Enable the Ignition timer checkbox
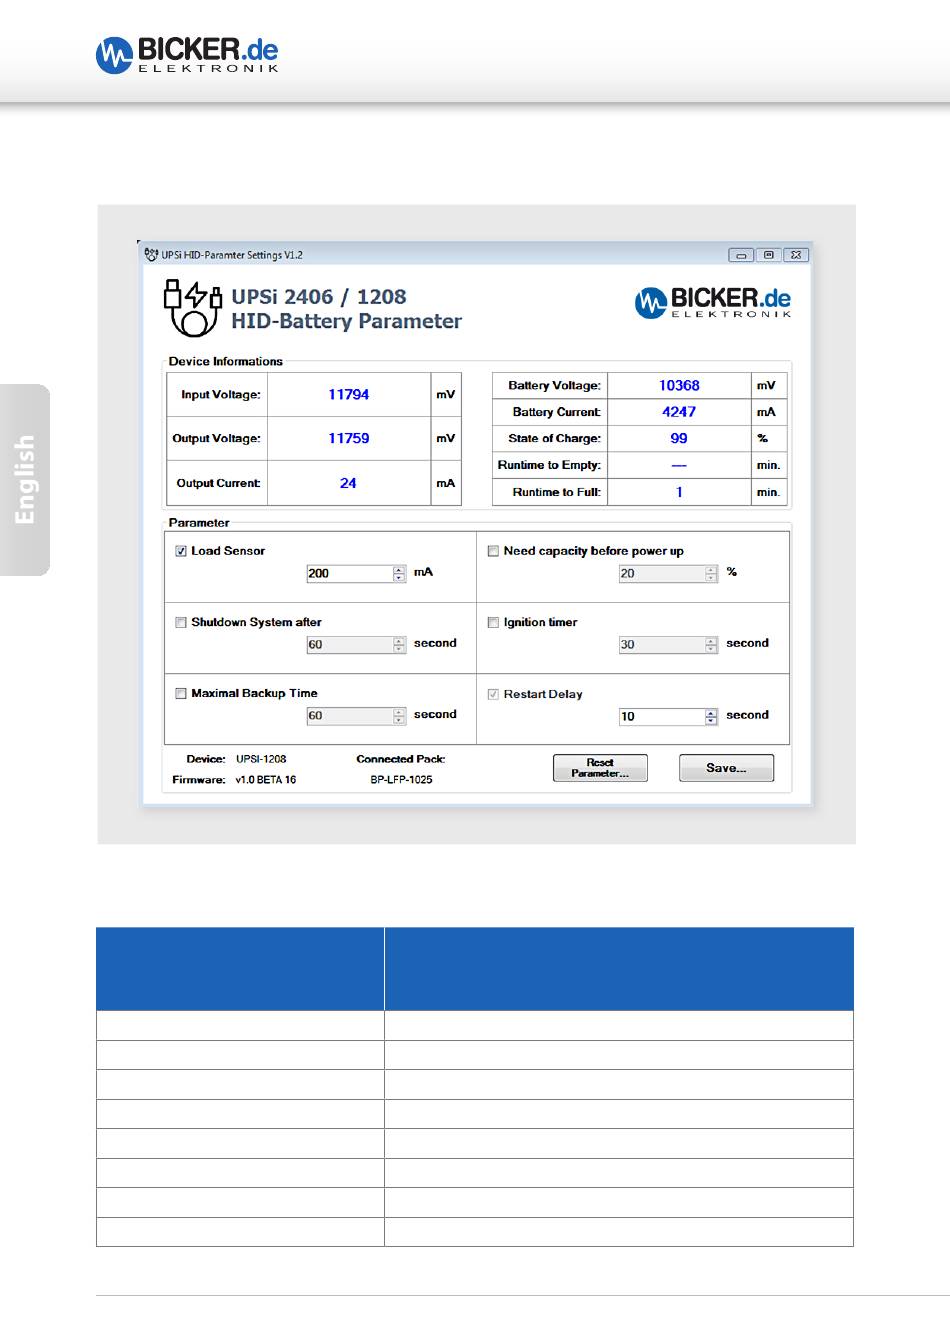950x1343 pixels. pos(493,622)
